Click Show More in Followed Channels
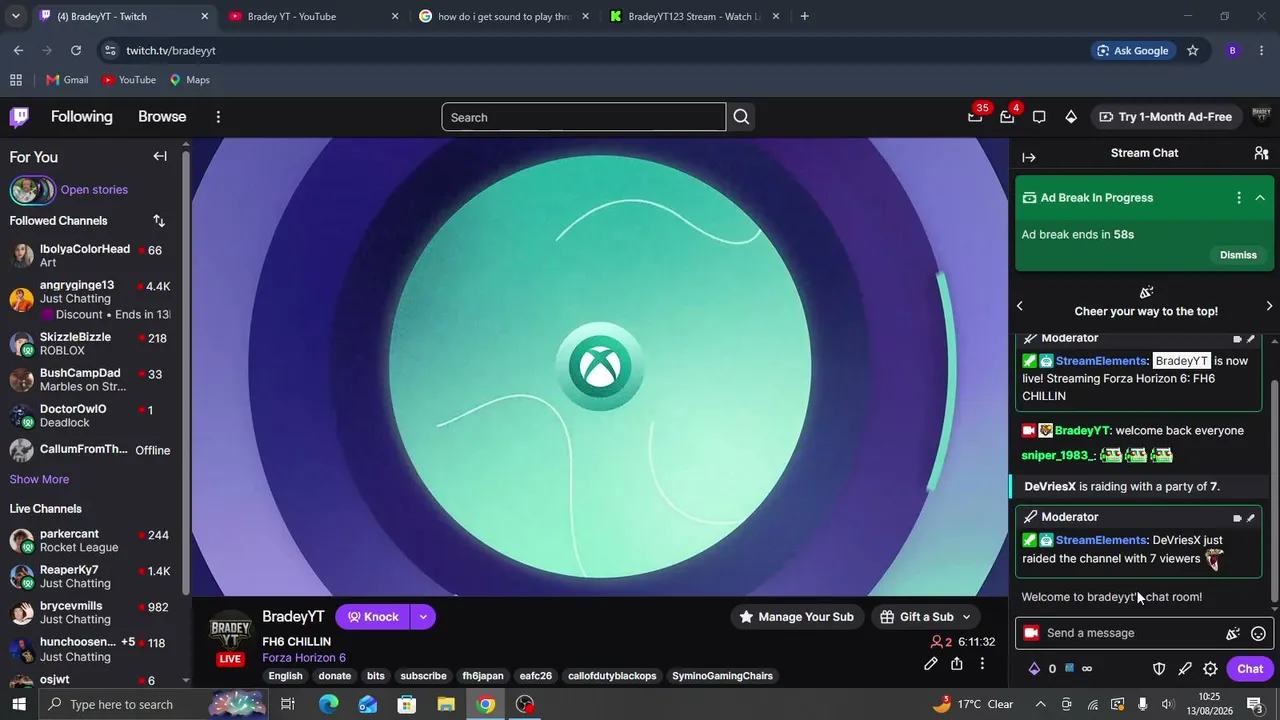The image size is (1280, 720). [x=39, y=479]
